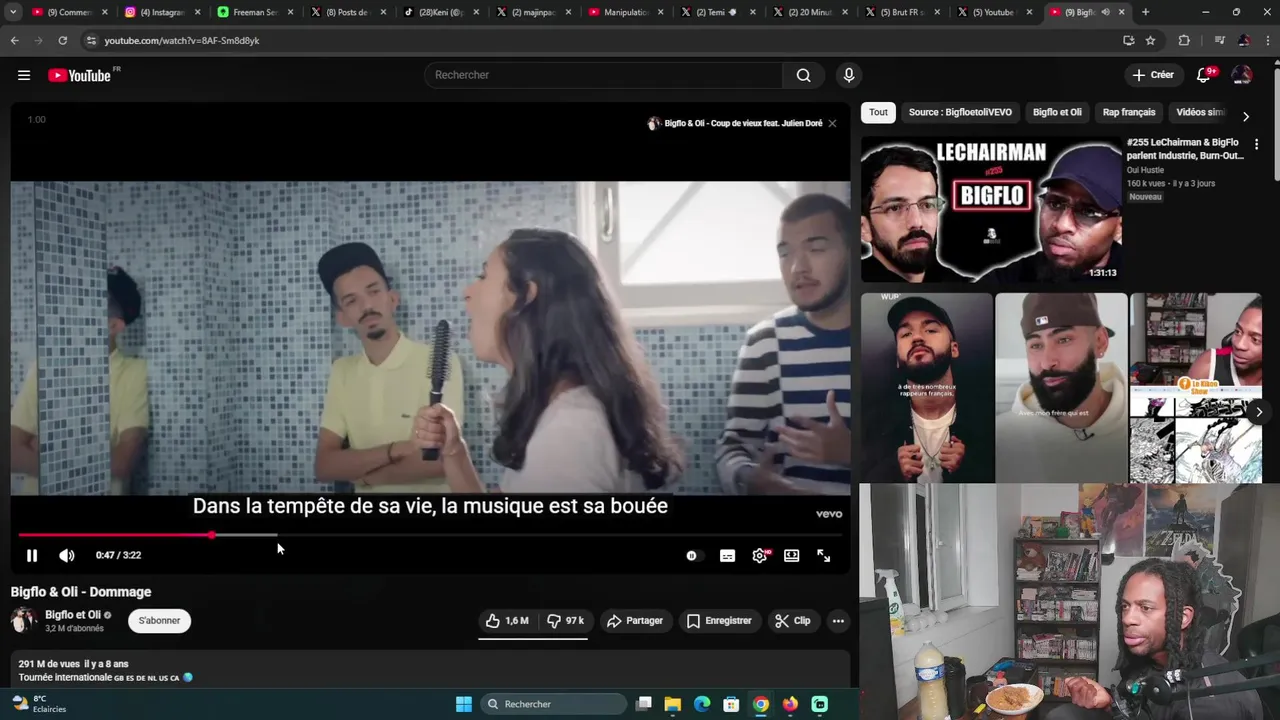Save video with Enregistrer button
The width and height of the screenshot is (1280, 720).
coord(719,621)
